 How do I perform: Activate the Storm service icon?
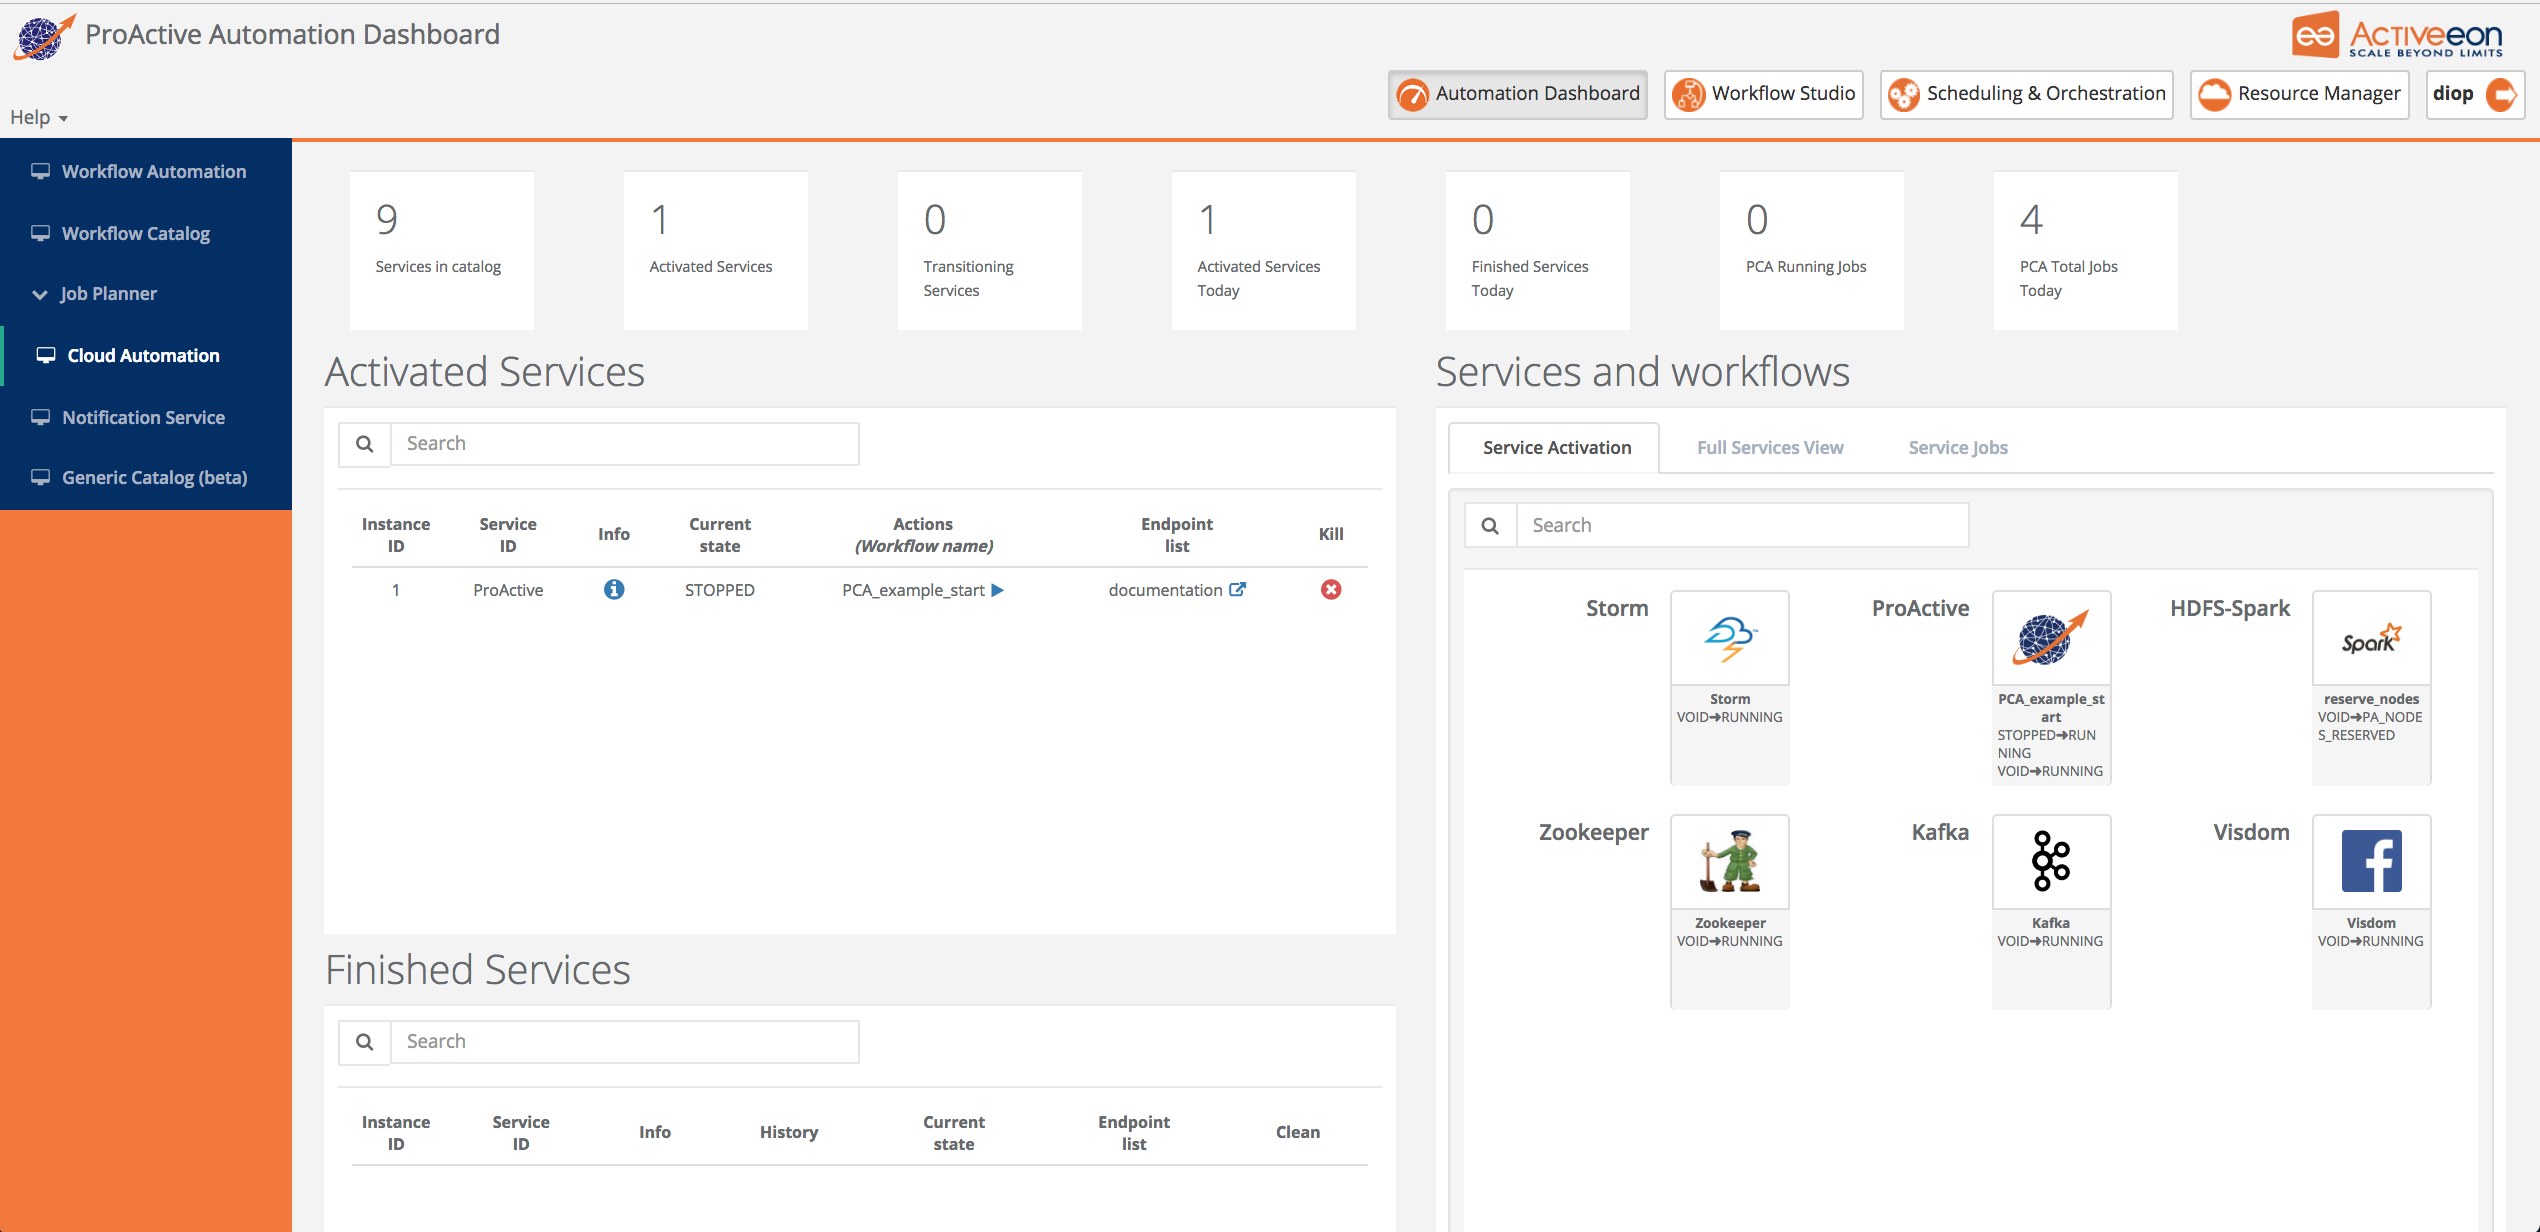tap(1730, 638)
